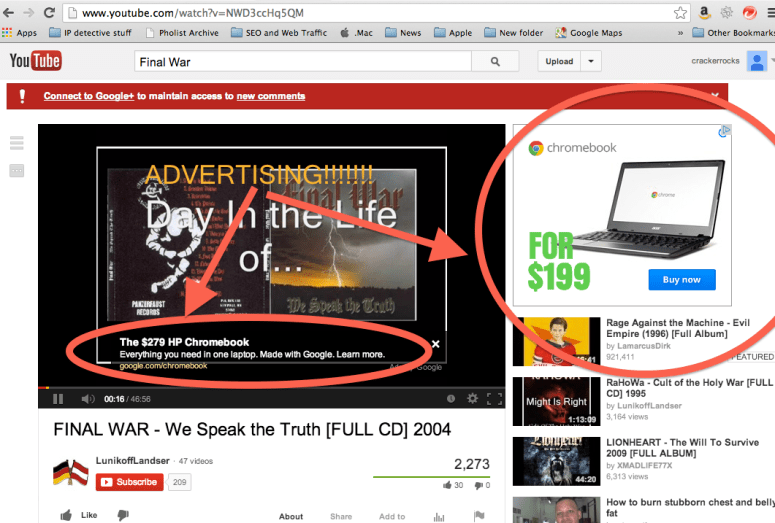The width and height of the screenshot is (775, 523).
Task: Go to YouTube home logo
Action: 34,62
